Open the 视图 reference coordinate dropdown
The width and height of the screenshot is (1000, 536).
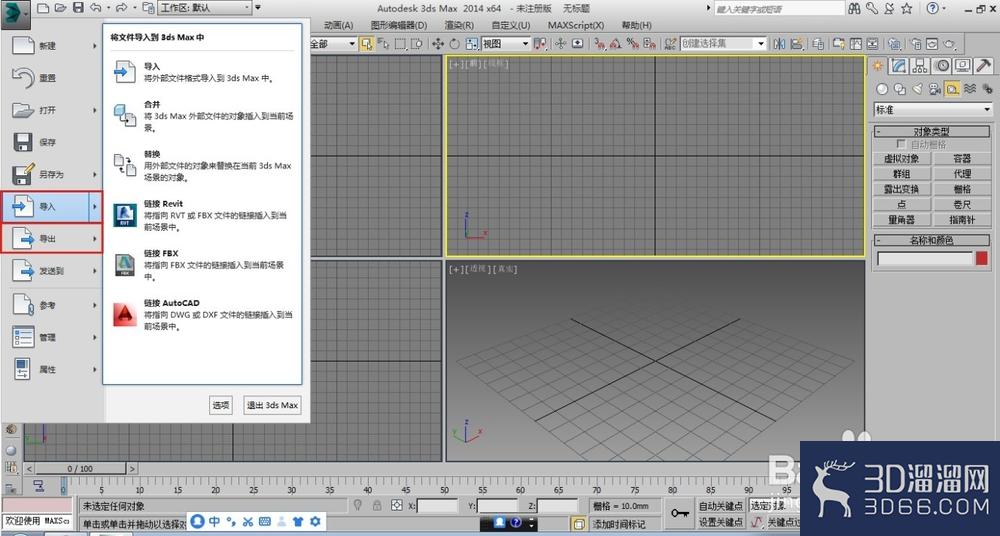[506, 43]
